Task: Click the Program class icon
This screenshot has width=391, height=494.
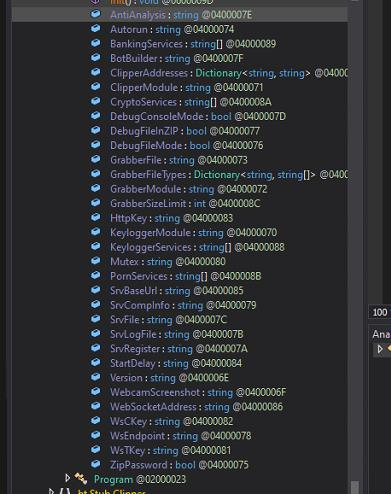Action: pyautogui.click(x=81, y=479)
